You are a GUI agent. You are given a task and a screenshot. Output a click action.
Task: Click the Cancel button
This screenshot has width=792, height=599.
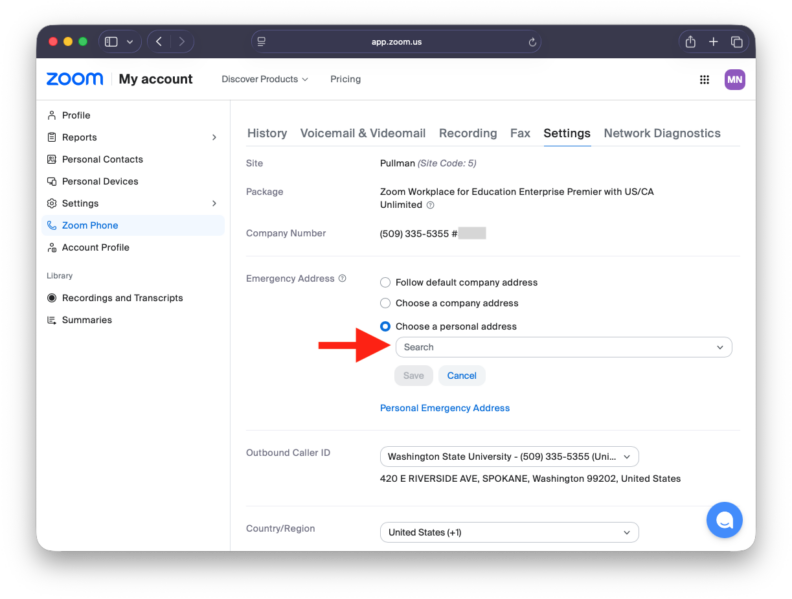point(462,375)
